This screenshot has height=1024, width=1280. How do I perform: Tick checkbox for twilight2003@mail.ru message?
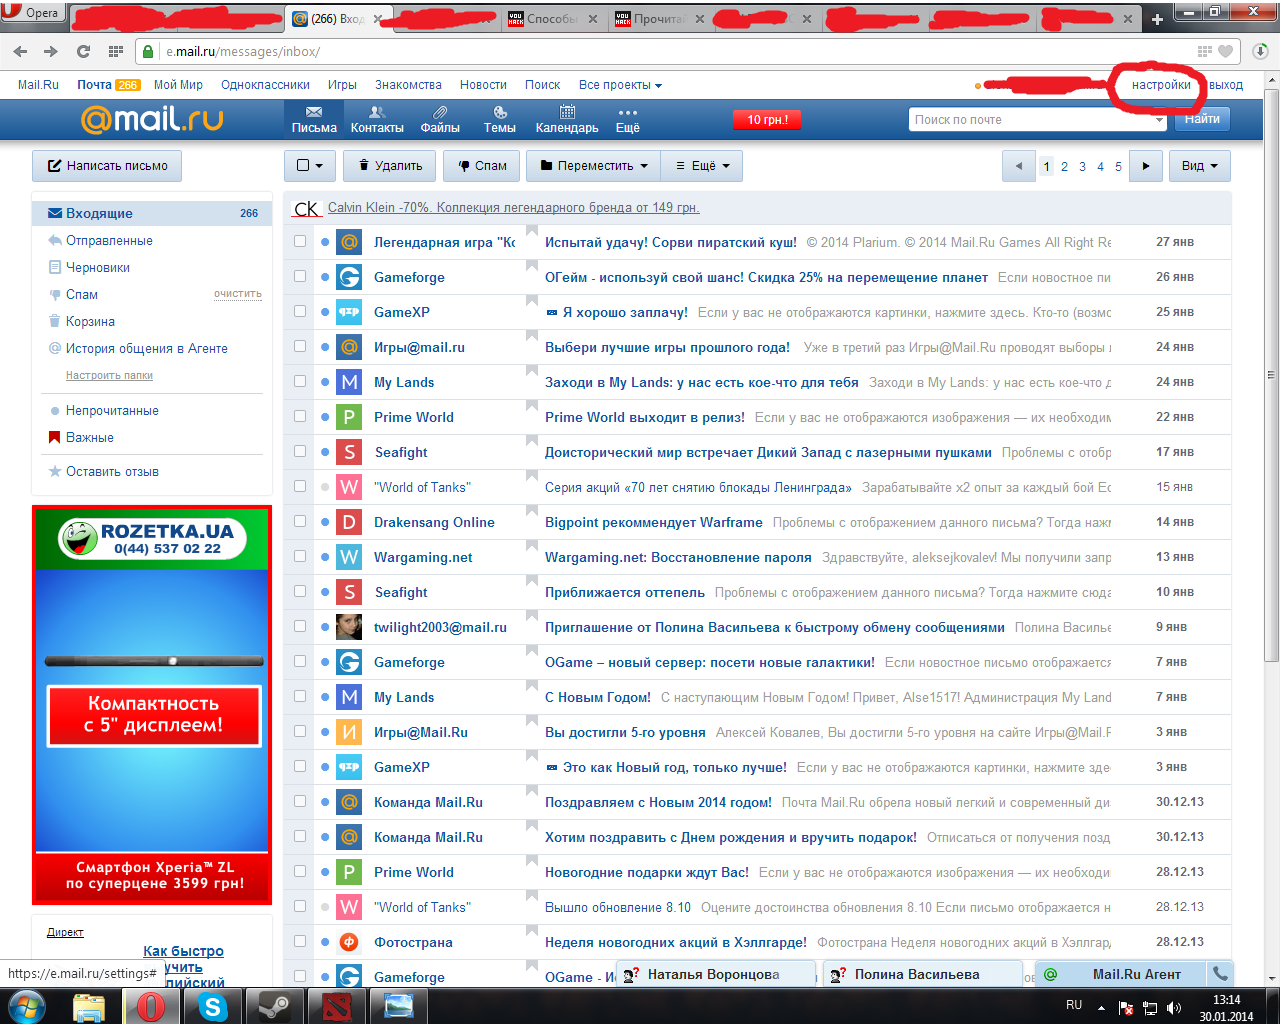pos(300,626)
